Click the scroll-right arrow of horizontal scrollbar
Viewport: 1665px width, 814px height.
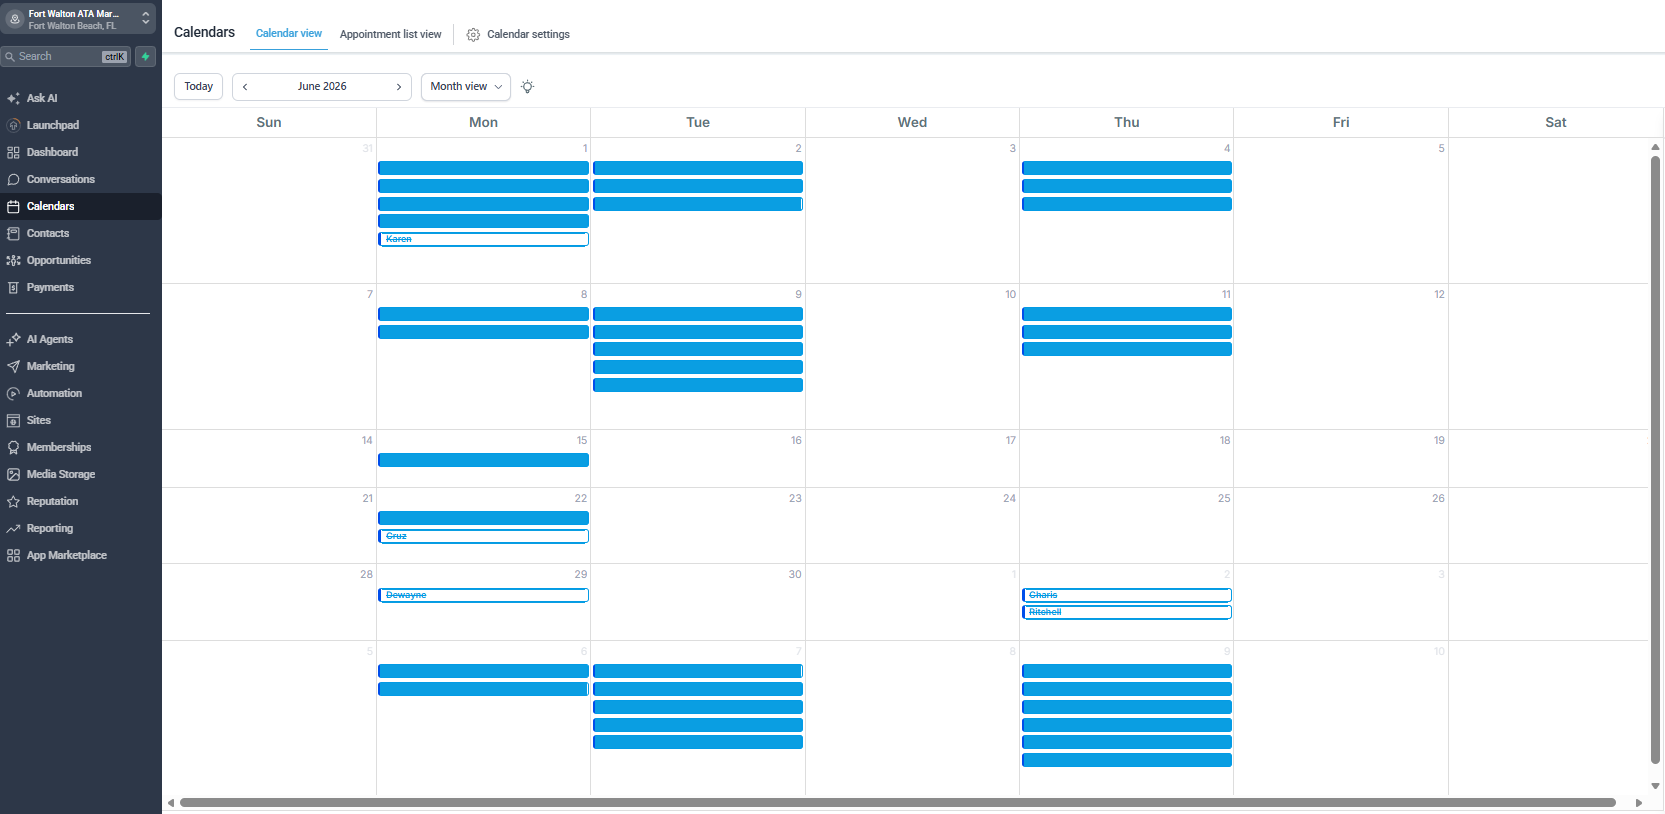1638,802
